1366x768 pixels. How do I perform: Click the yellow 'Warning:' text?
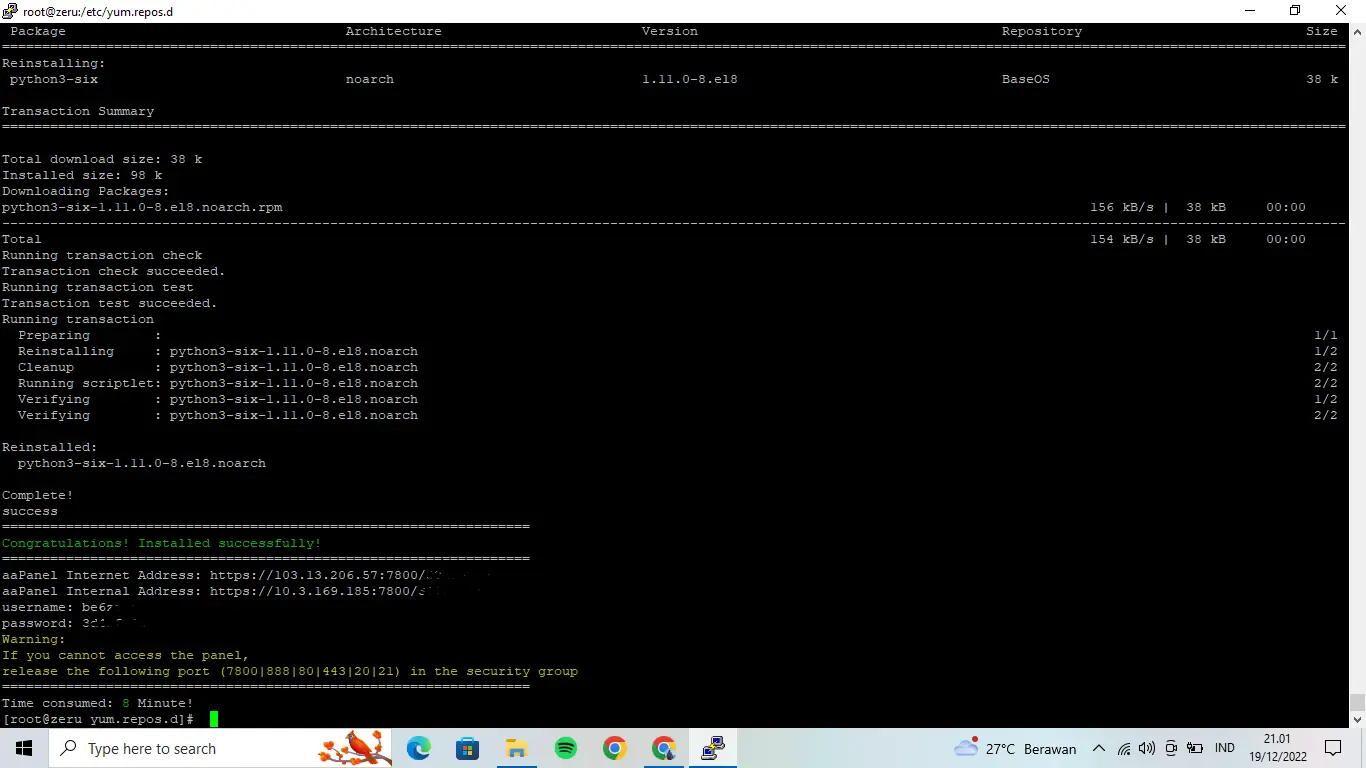[34, 639]
